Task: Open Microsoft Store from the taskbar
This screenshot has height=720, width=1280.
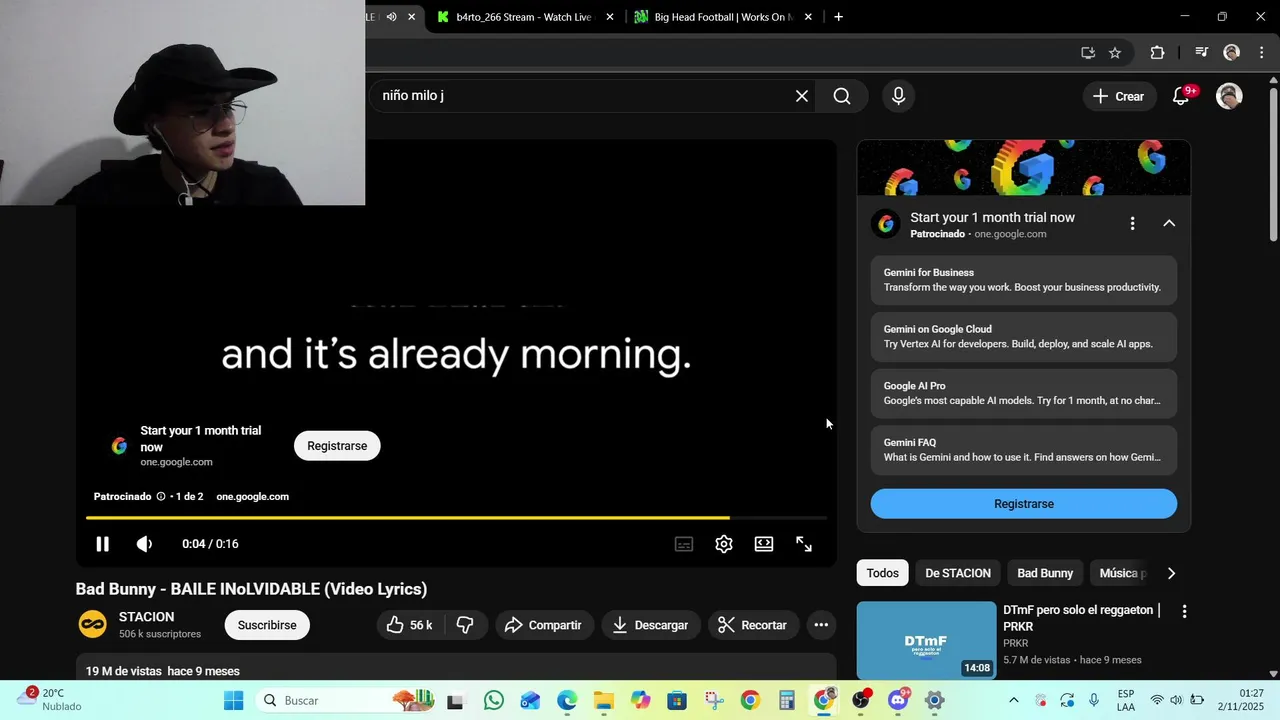Action: (x=677, y=700)
